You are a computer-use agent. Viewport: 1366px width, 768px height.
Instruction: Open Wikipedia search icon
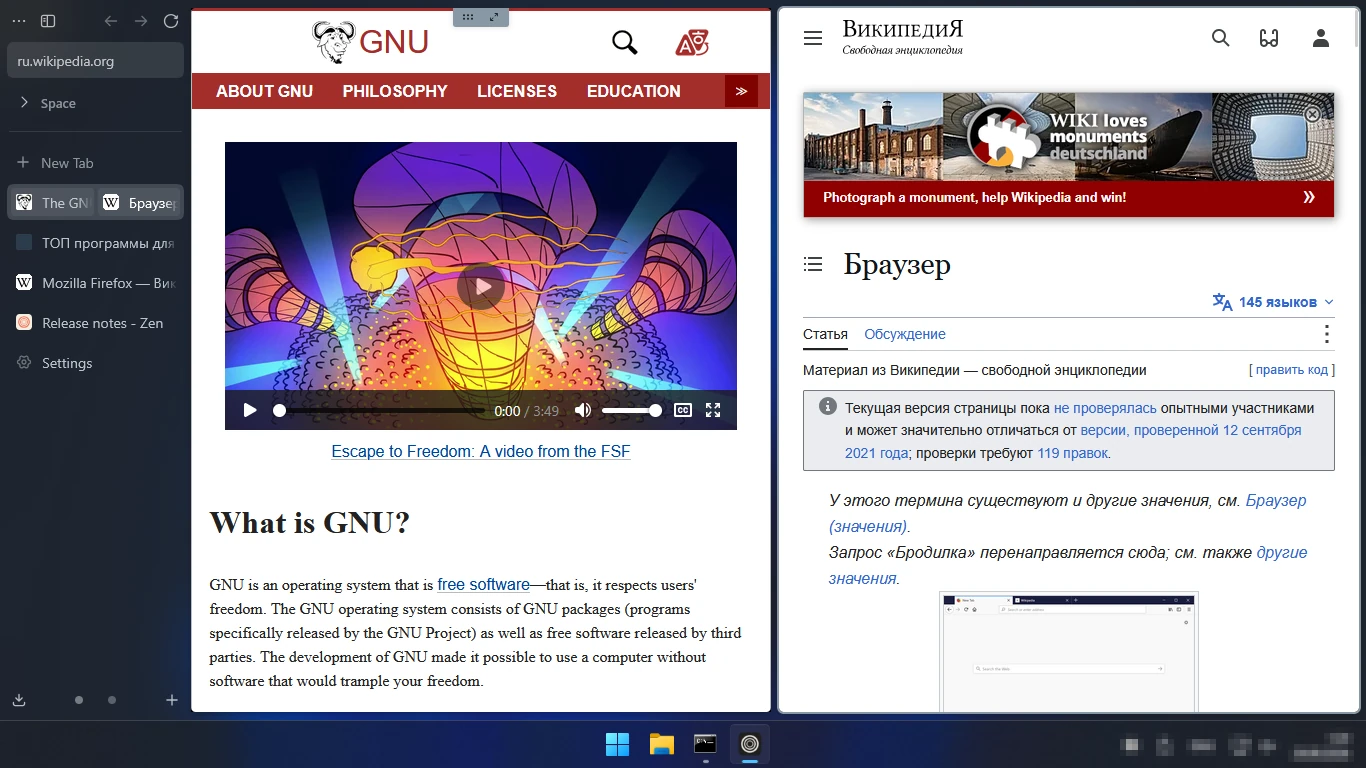click(1220, 38)
